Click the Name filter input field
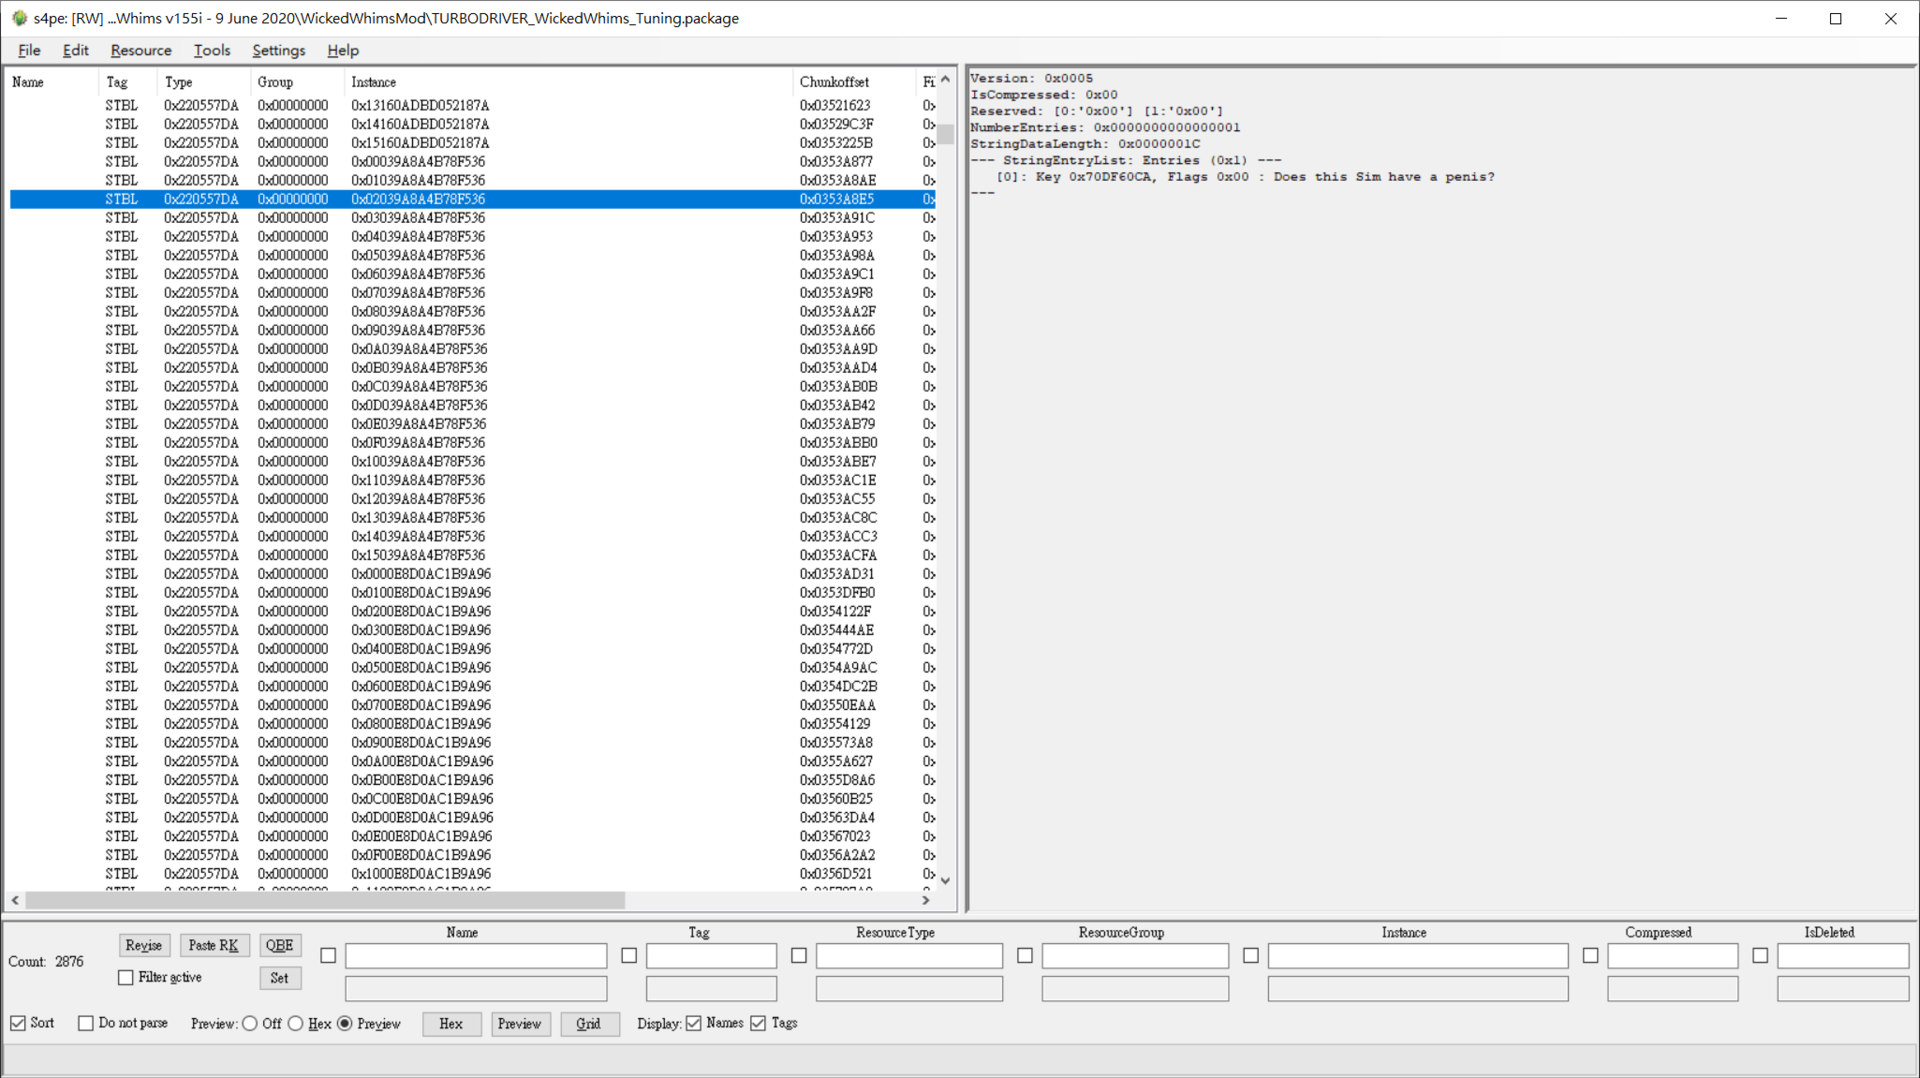This screenshot has width=1920, height=1078. coord(476,956)
